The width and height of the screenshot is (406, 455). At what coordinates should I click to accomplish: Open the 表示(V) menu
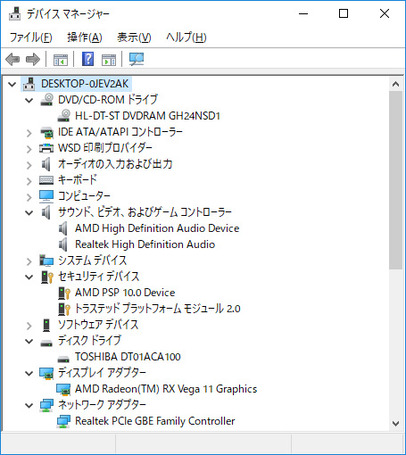pos(134,37)
